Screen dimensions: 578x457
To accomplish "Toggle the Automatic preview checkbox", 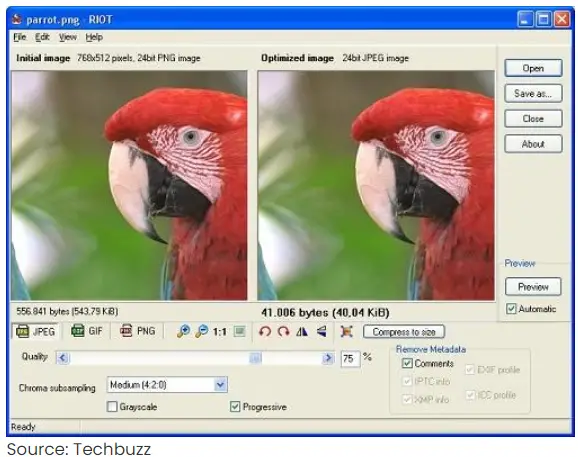I will pos(511,308).
